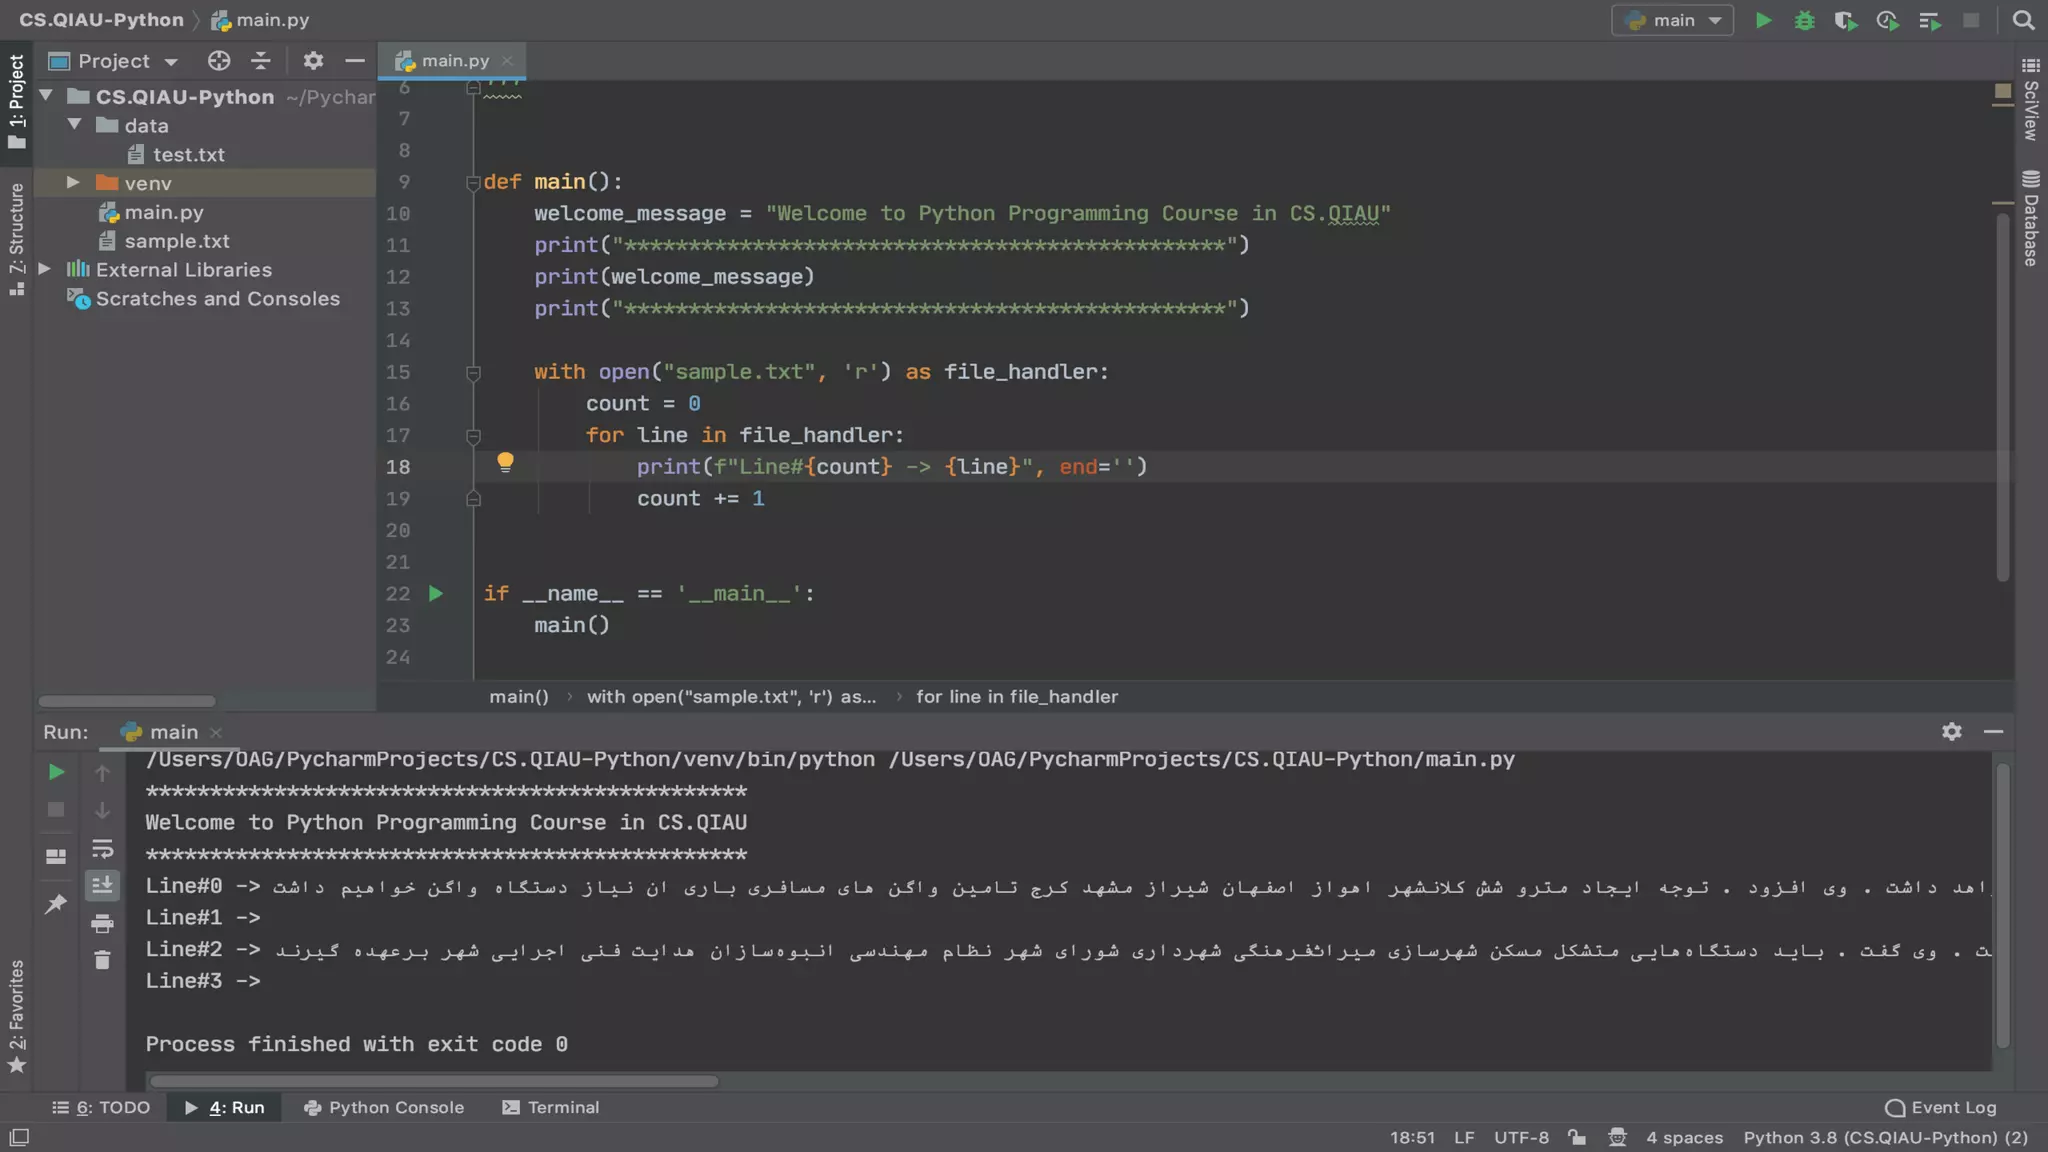Screen dimensions: 2048x1152
Task: Open Run panel settings gear
Action: [x=1951, y=732]
